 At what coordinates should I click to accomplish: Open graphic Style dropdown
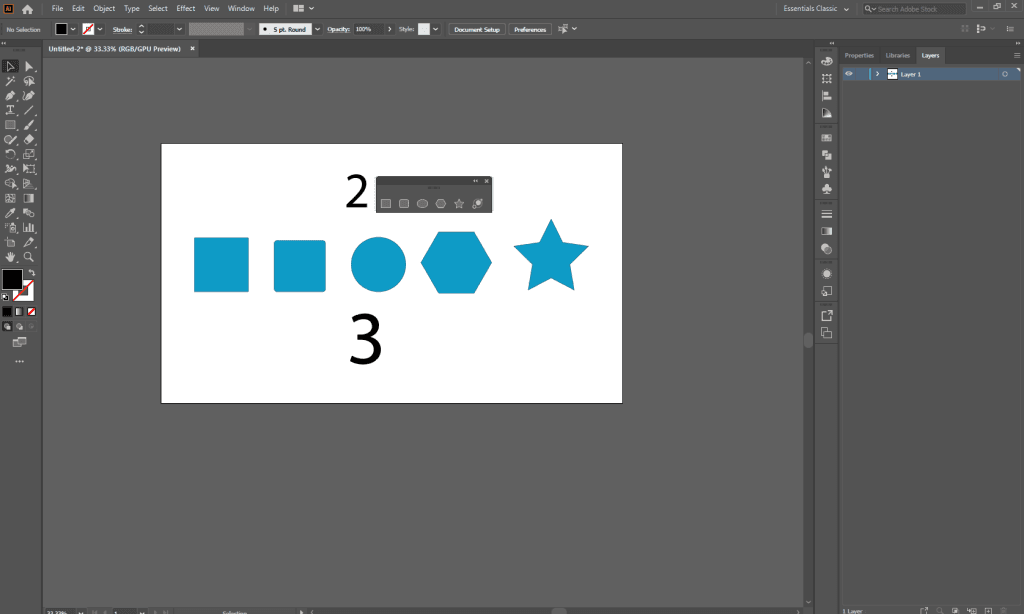(436, 29)
